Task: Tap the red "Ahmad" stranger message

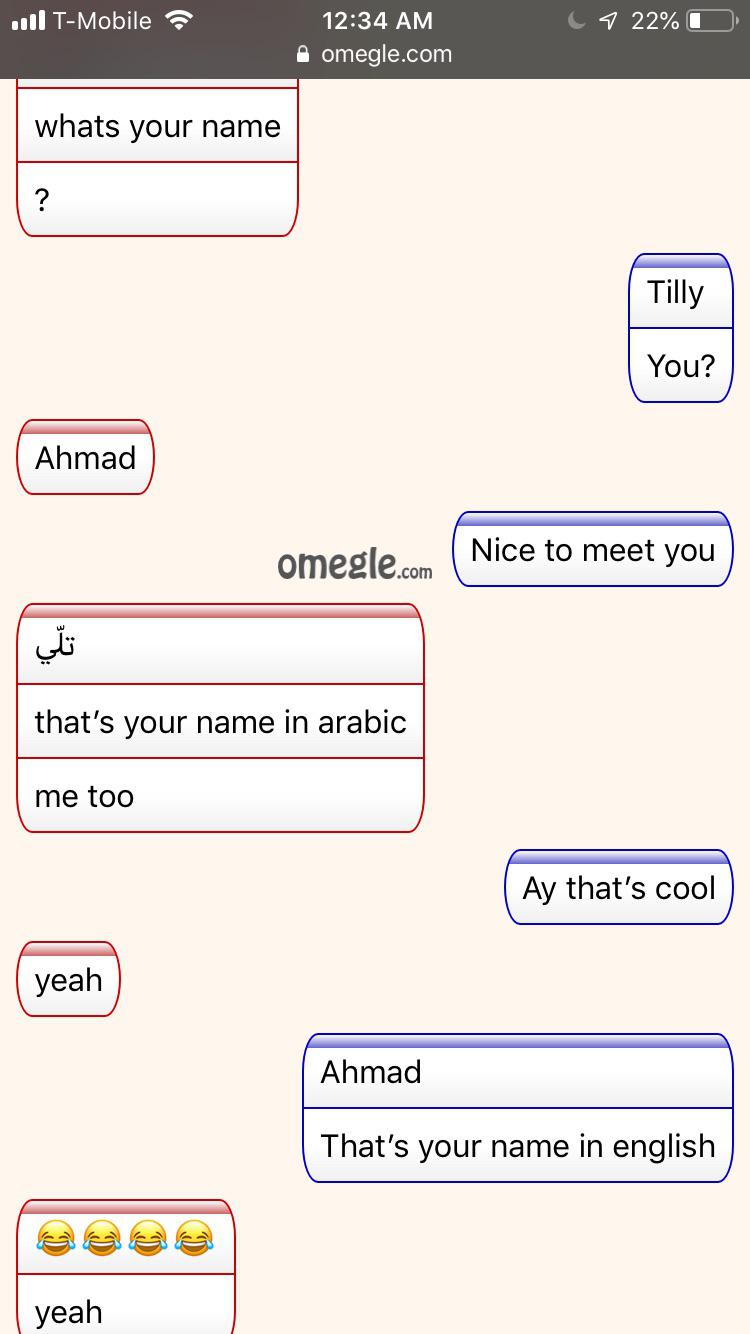Action: click(x=85, y=459)
